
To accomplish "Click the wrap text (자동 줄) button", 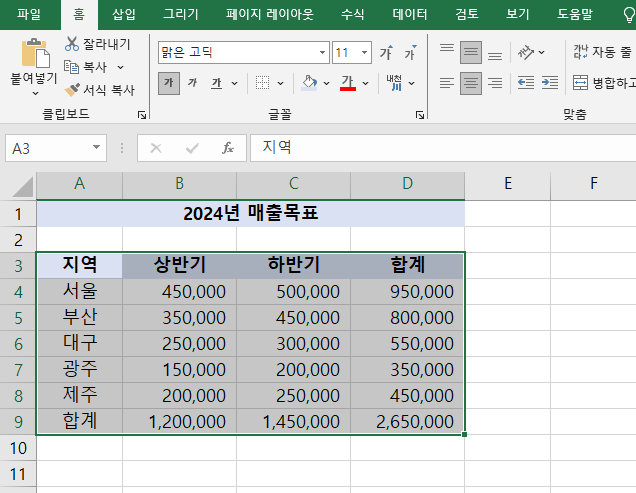I will pos(603,52).
